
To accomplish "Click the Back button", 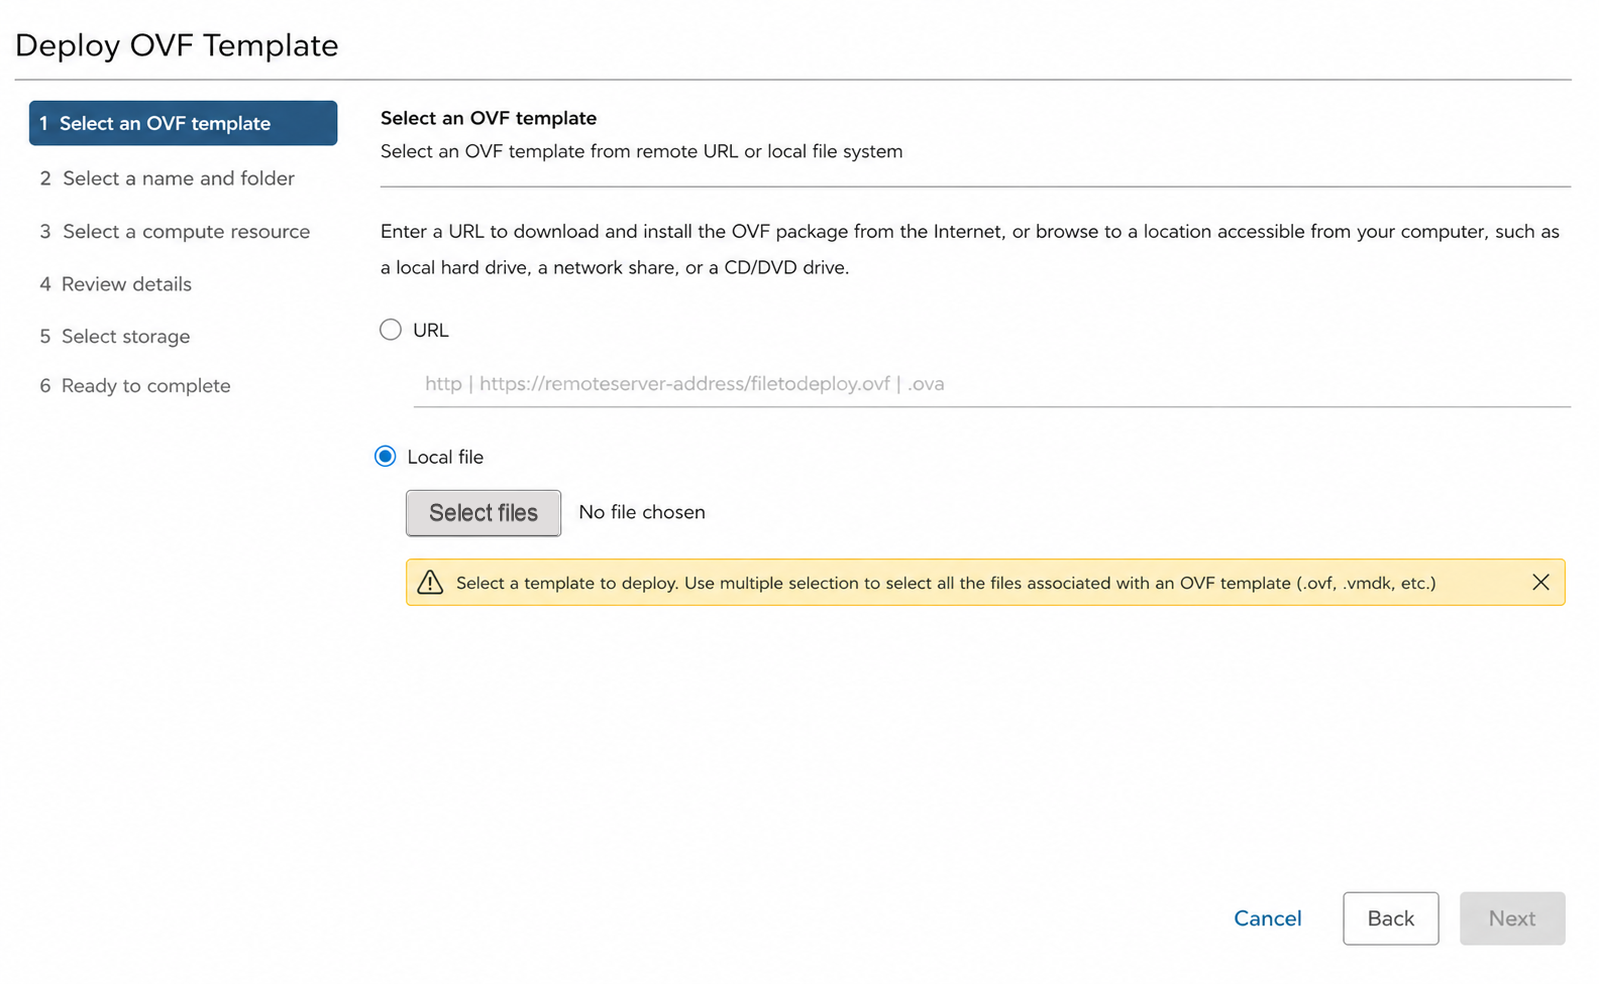I will pyautogui.click(x=1390, y=918).
